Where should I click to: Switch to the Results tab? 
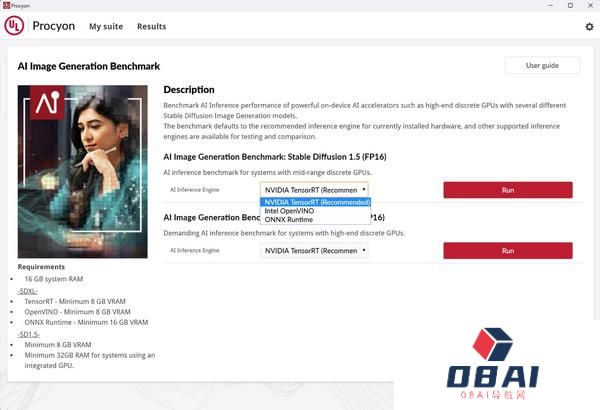pyautogui.click(x=151, y=27)
